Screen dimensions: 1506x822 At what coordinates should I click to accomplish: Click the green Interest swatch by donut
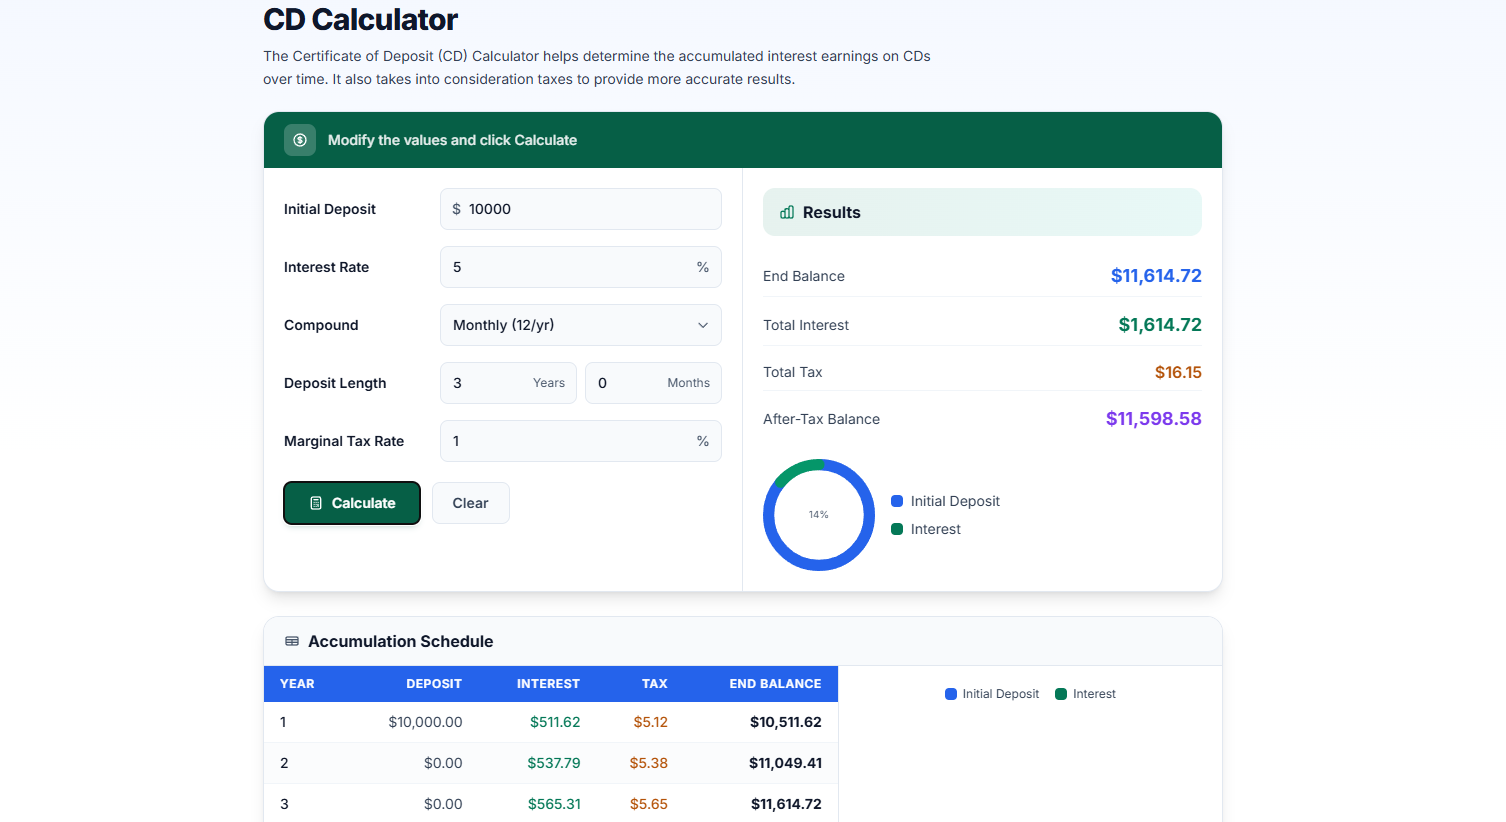(x=897, y=529)
